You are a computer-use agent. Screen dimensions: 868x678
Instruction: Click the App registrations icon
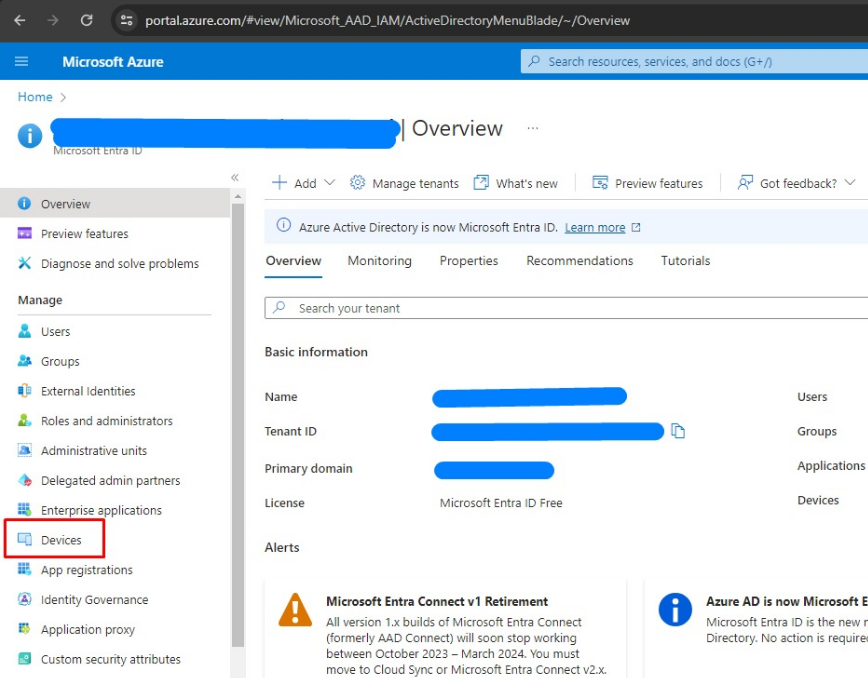coord(24,570)
